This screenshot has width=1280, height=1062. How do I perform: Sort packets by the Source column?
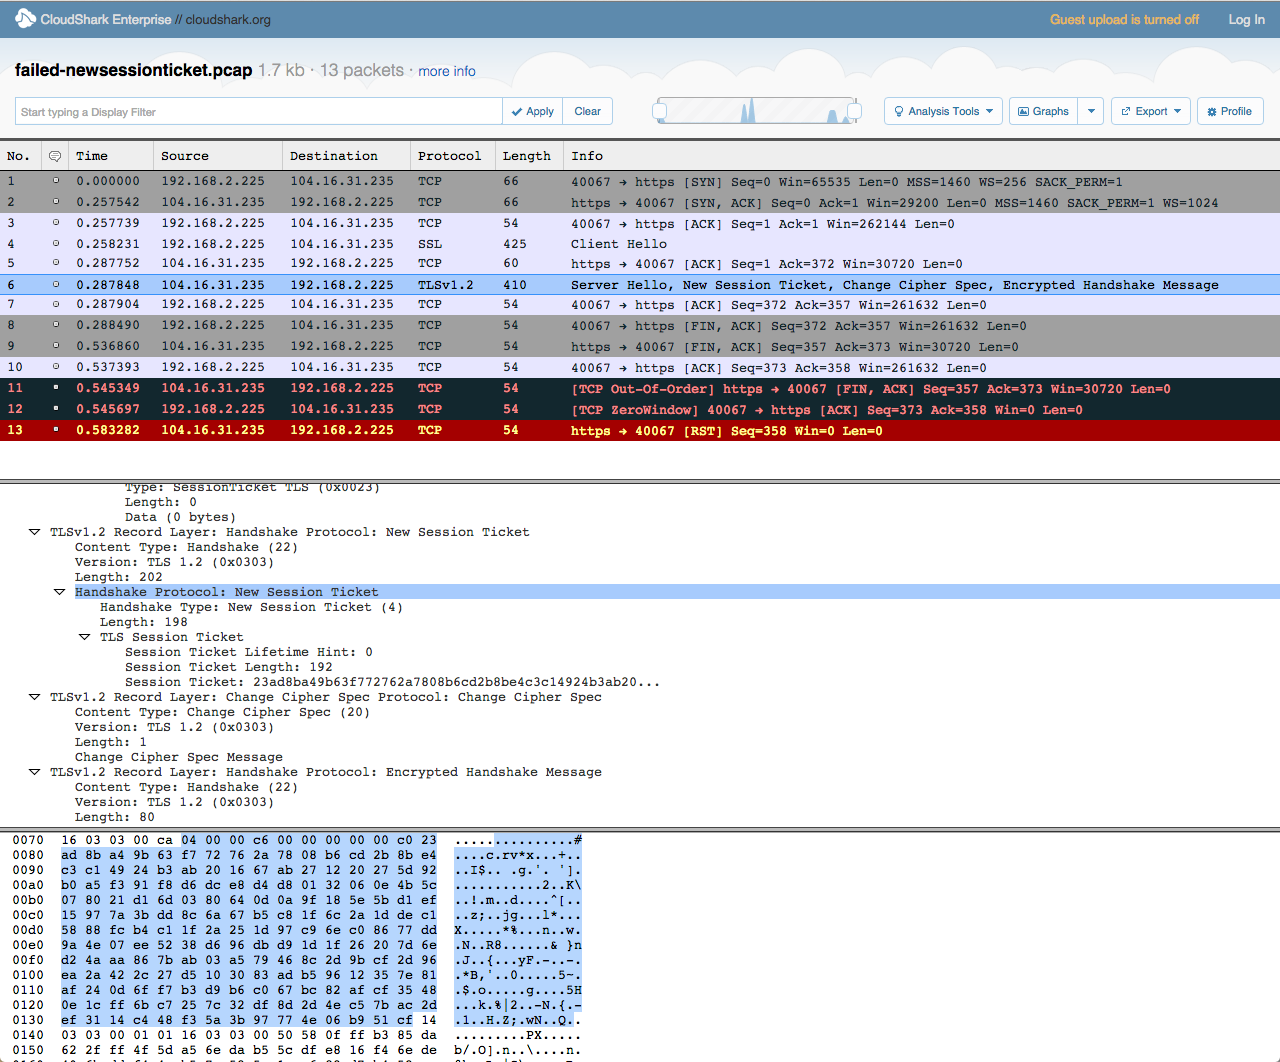click(x=218, y=156)
